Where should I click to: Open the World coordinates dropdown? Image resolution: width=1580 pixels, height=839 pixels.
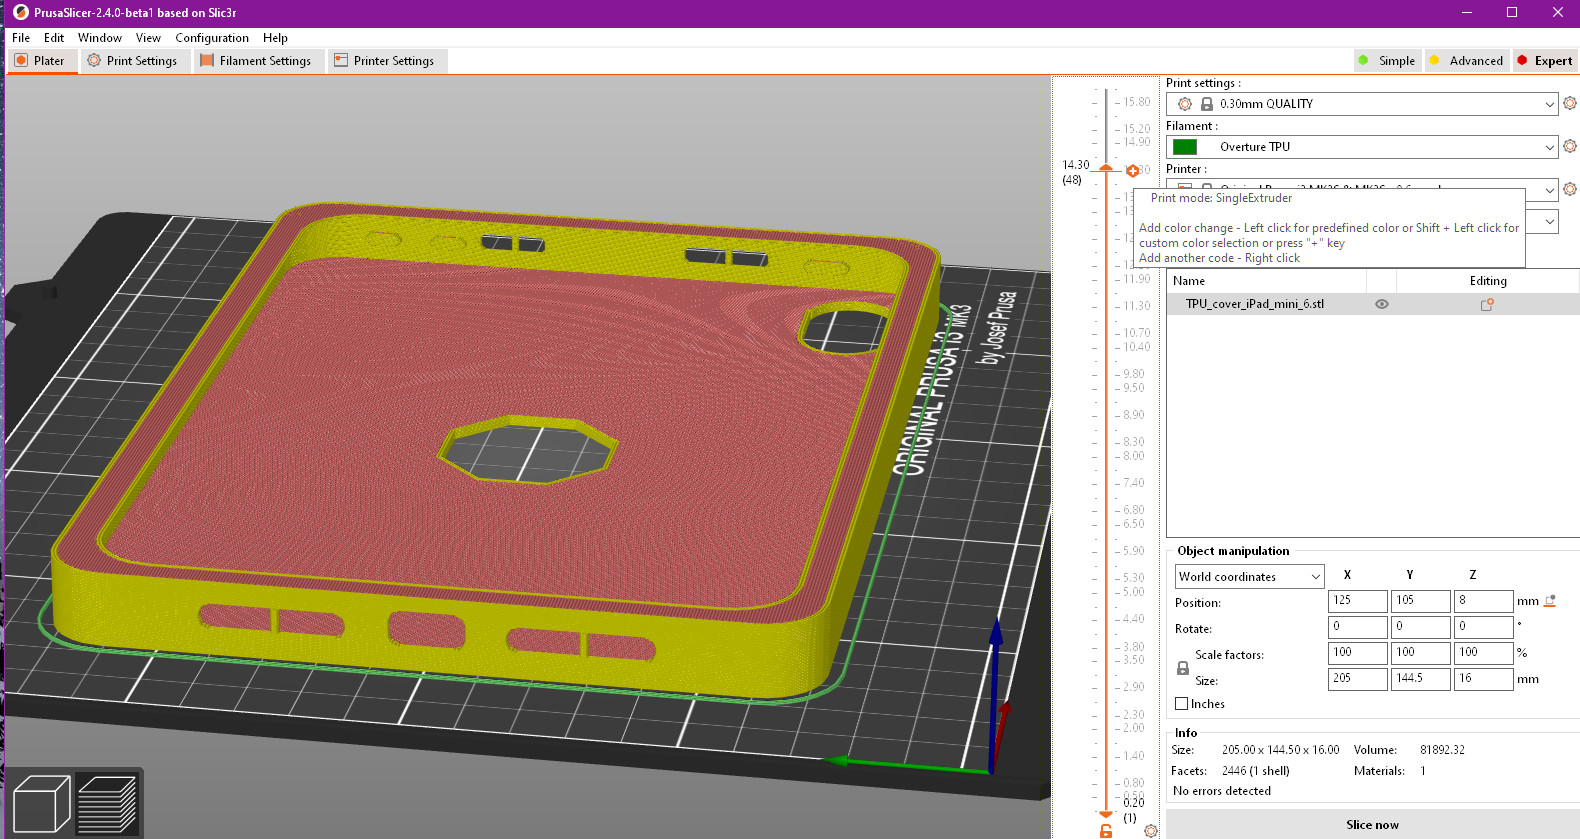pos(1250,576)
